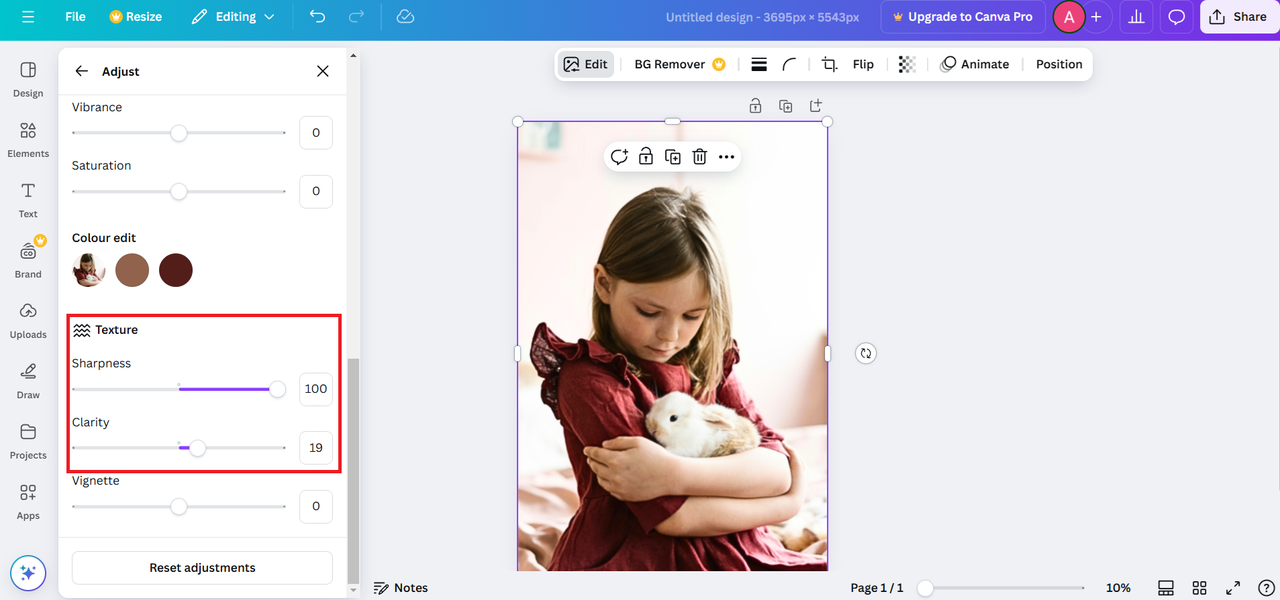Undo the last action
This screenshot has width=1280, height=600.
click(x=317, y=17)
